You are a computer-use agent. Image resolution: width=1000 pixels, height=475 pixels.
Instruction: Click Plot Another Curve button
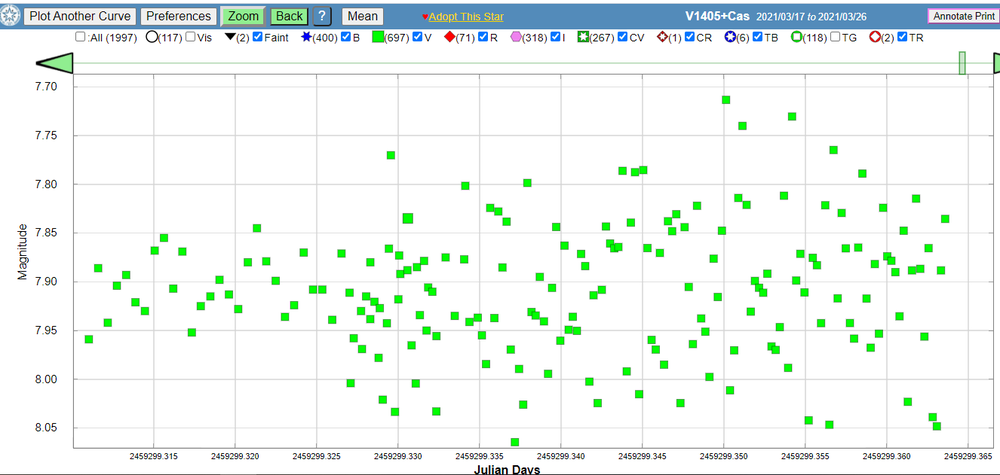pyautogui.click(x=79, y=16)
